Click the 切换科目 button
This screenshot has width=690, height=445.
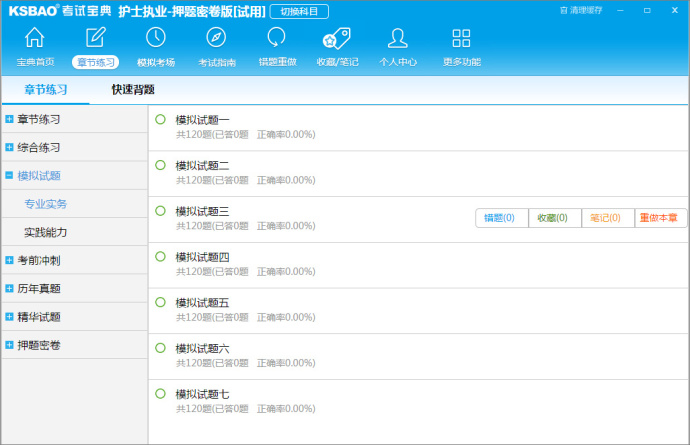pyautogui.click(x=299, y=11)
